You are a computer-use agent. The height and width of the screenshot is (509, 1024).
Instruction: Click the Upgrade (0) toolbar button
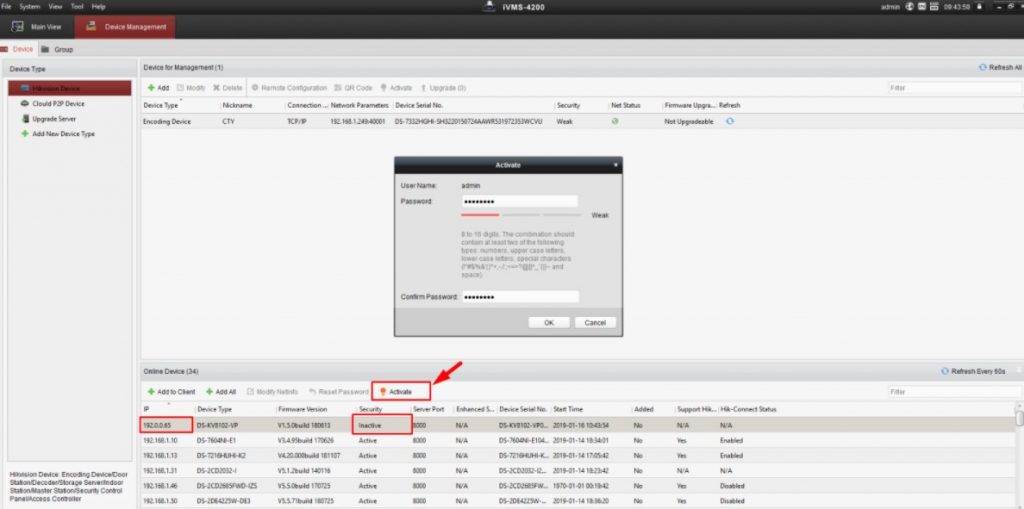tap(443, 88)
